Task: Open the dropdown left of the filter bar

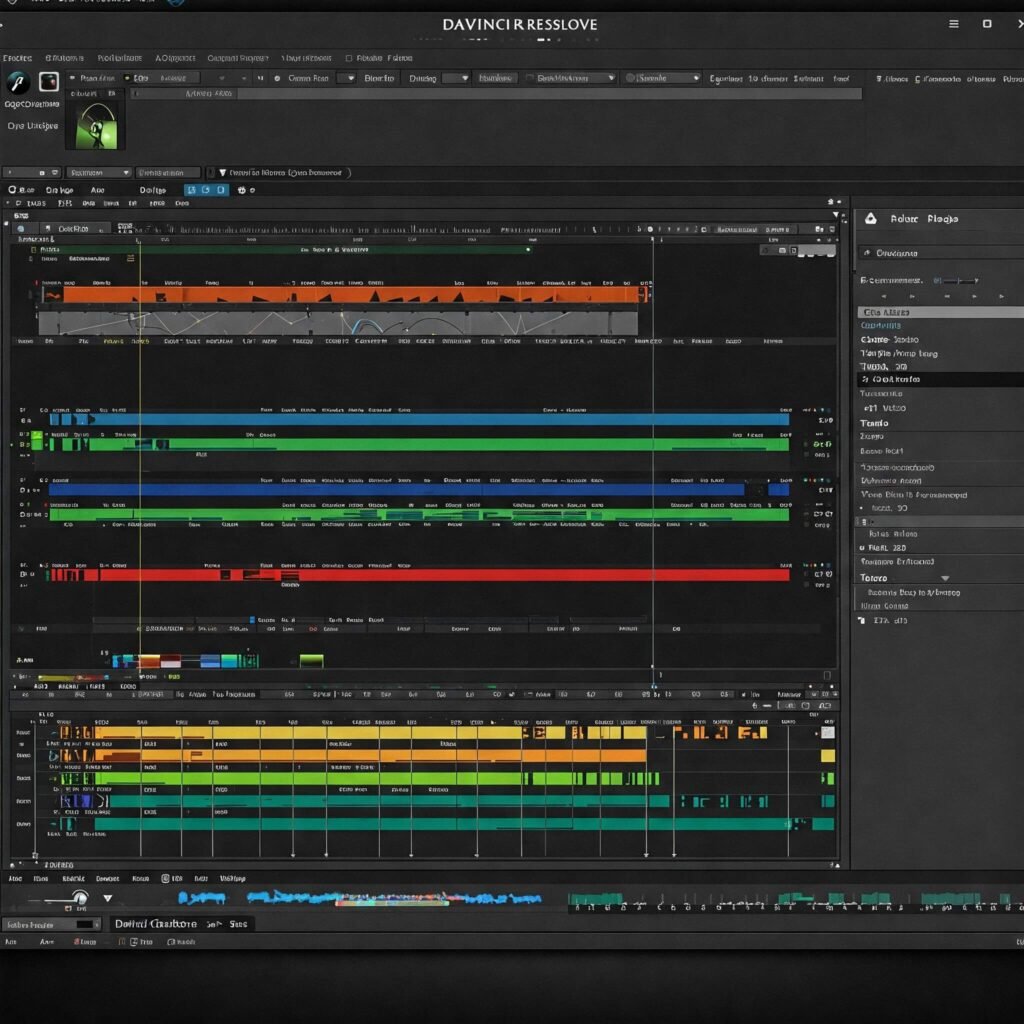Action: (99, 172)
